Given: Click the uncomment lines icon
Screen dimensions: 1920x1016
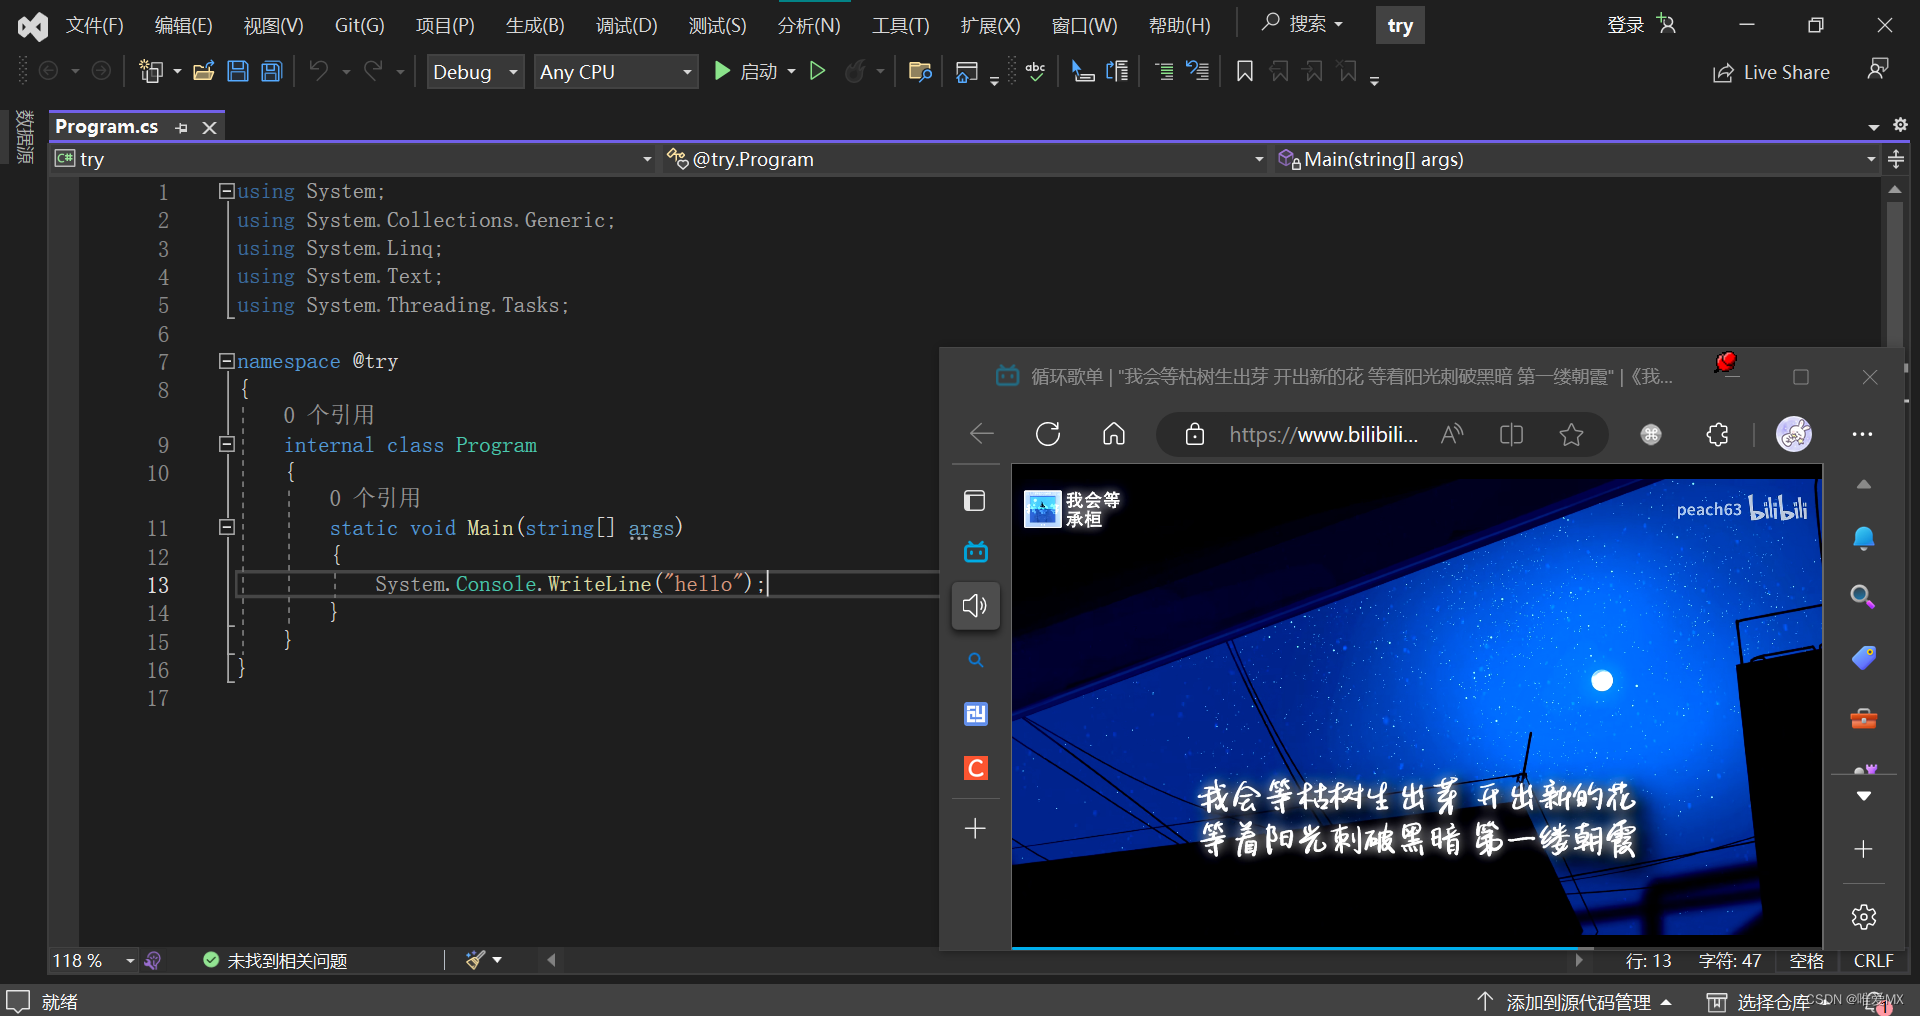Looking at the screenshot, I should pyautogui.click(x=1197, y=71).
